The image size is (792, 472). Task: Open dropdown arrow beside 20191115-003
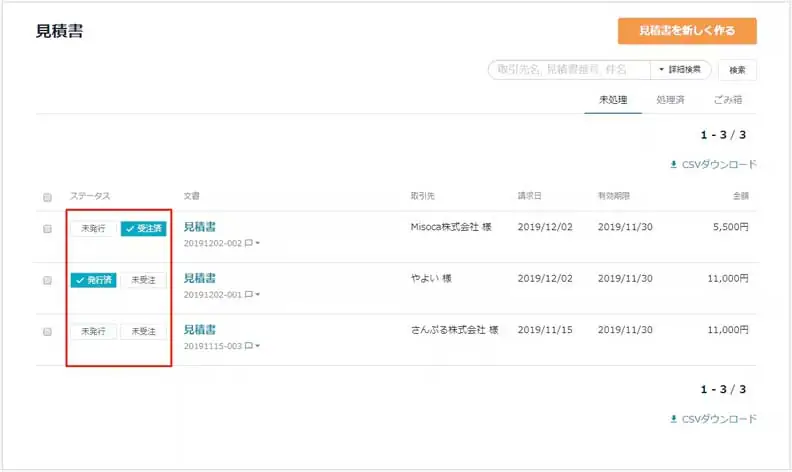pyautogui.click(x=258, y=346)
